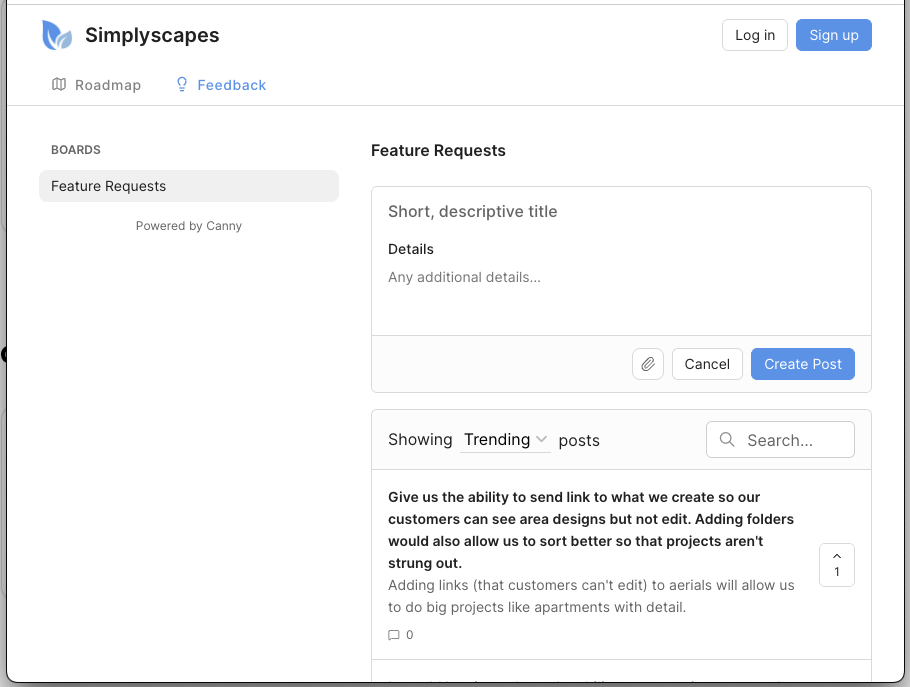Click the Create Post button

[x=802, y=364]
